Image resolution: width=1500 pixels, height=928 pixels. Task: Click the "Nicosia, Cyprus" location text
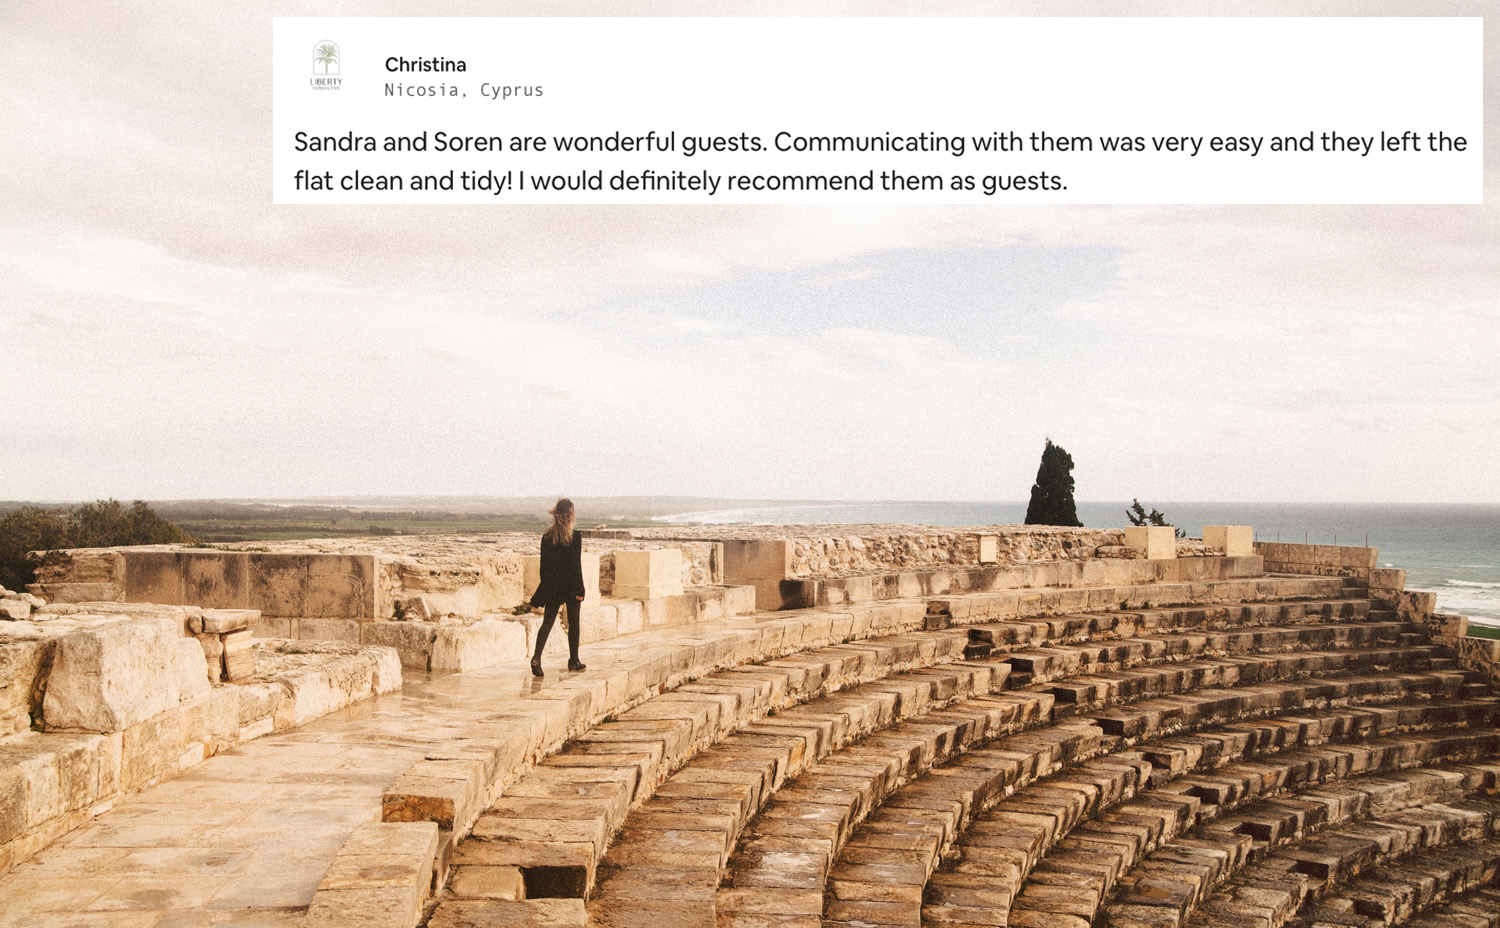tap(464, 90)
